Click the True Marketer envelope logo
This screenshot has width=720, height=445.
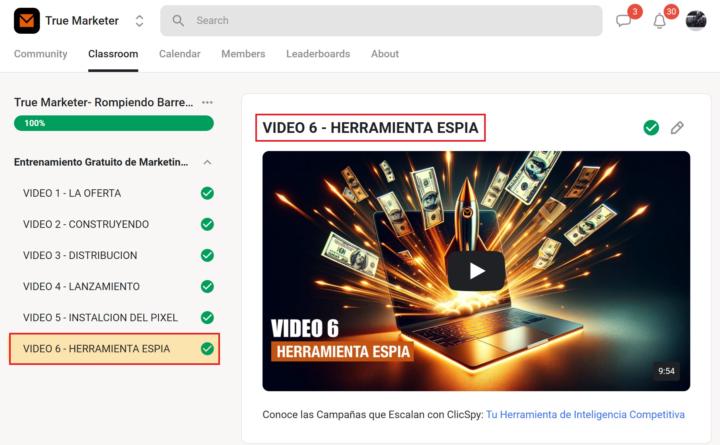point(27,21)
